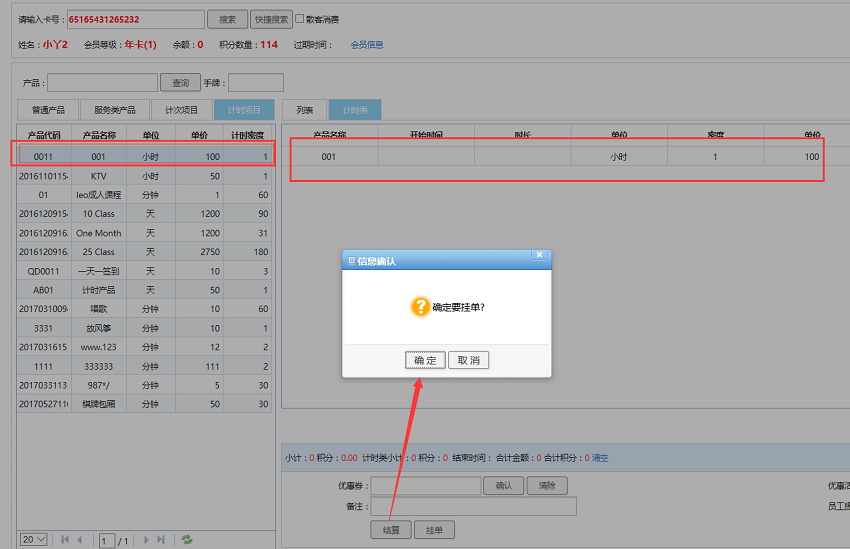Enable the 散客消费 checkbox
Image resolution: width=850 pixels, height=549 pixels.
300,19
